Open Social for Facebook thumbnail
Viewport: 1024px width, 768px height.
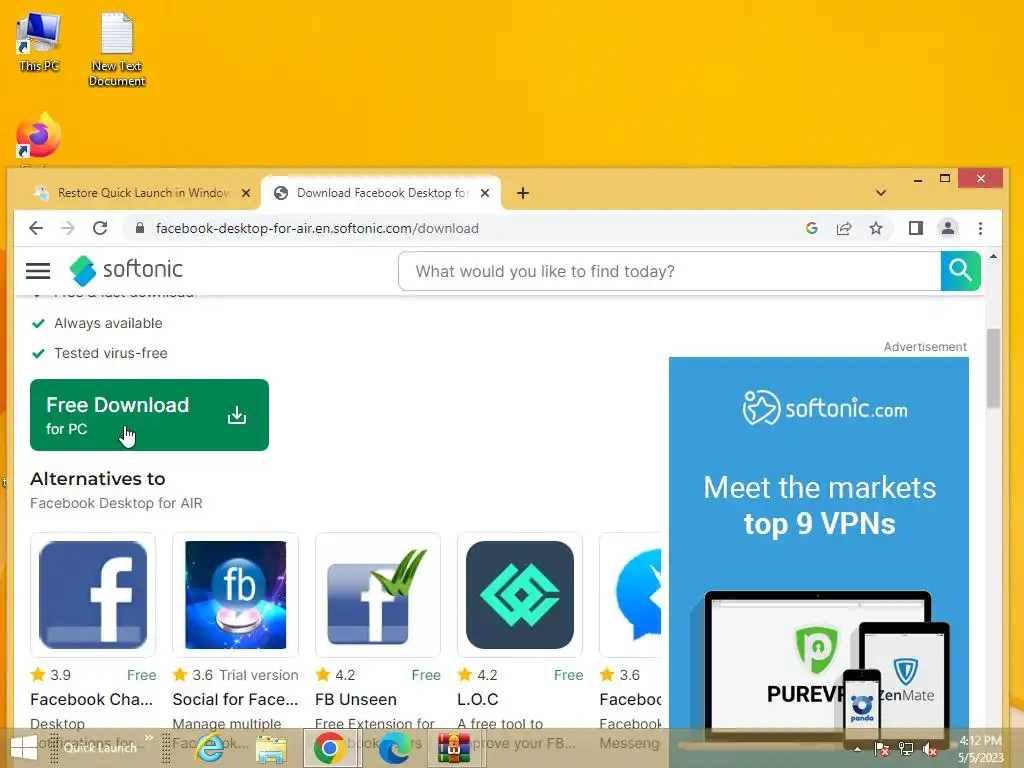pos(235,595)
